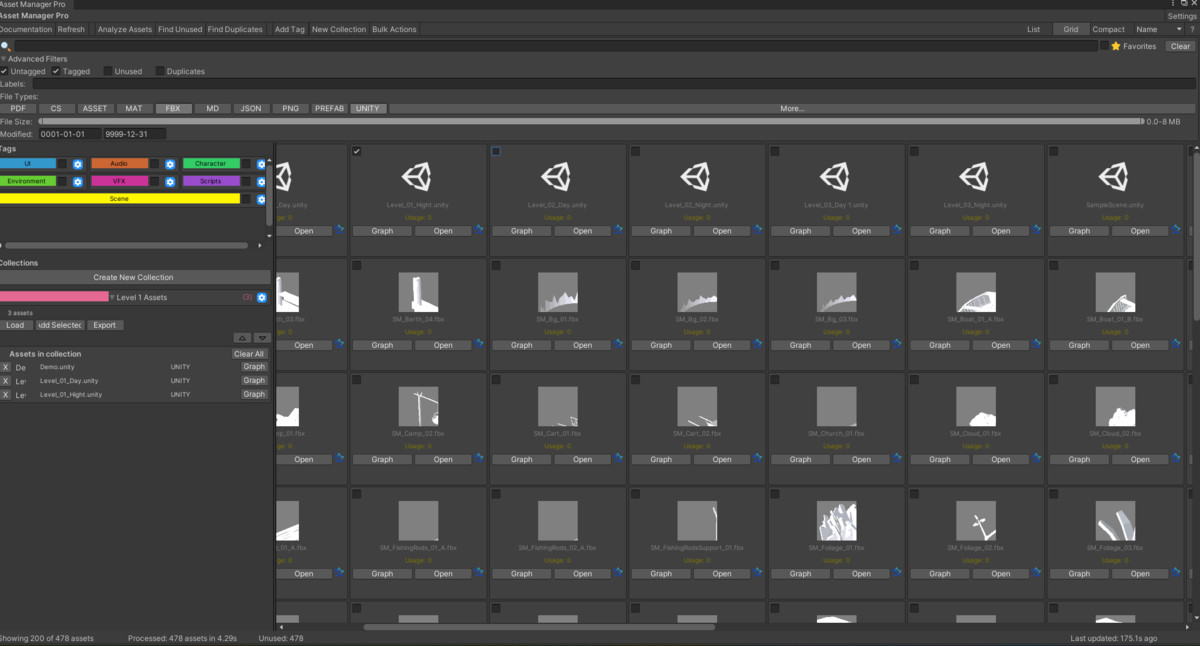Remove Demo.unity with its X icon

(x=4, y=367)
